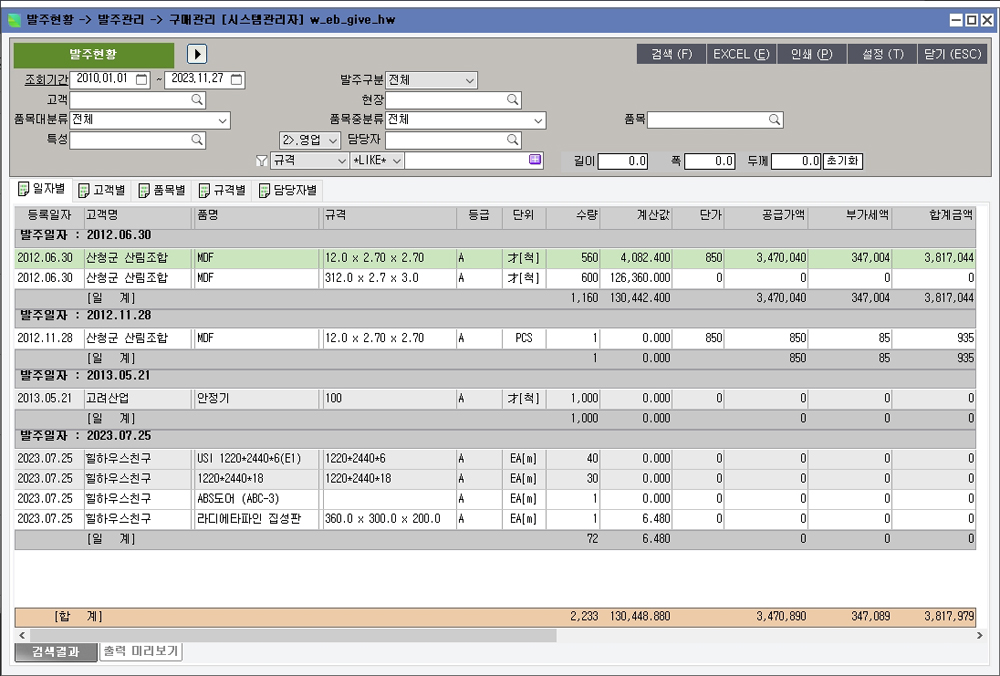Click the scrollbar left arrow
1000x676 pixels.
22,635
